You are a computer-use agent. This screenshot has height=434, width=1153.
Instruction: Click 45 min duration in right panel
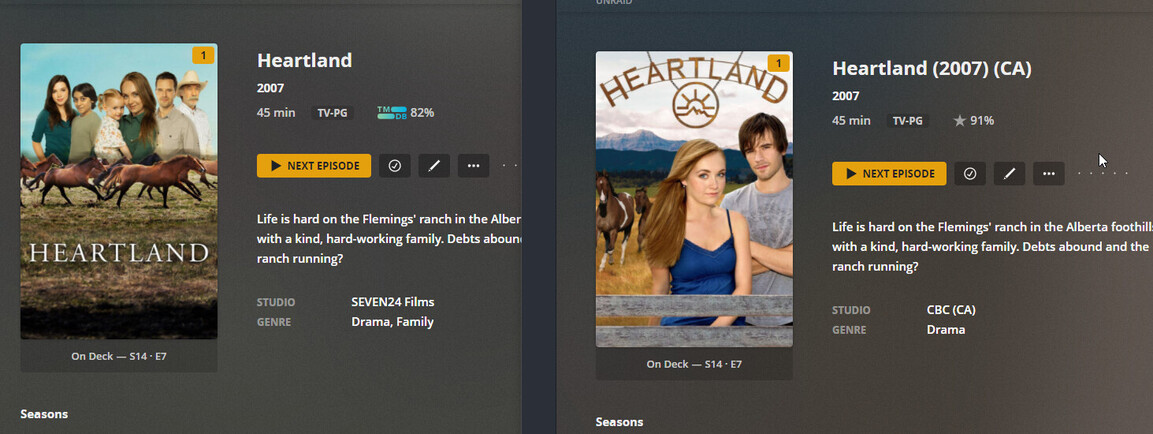851,121
